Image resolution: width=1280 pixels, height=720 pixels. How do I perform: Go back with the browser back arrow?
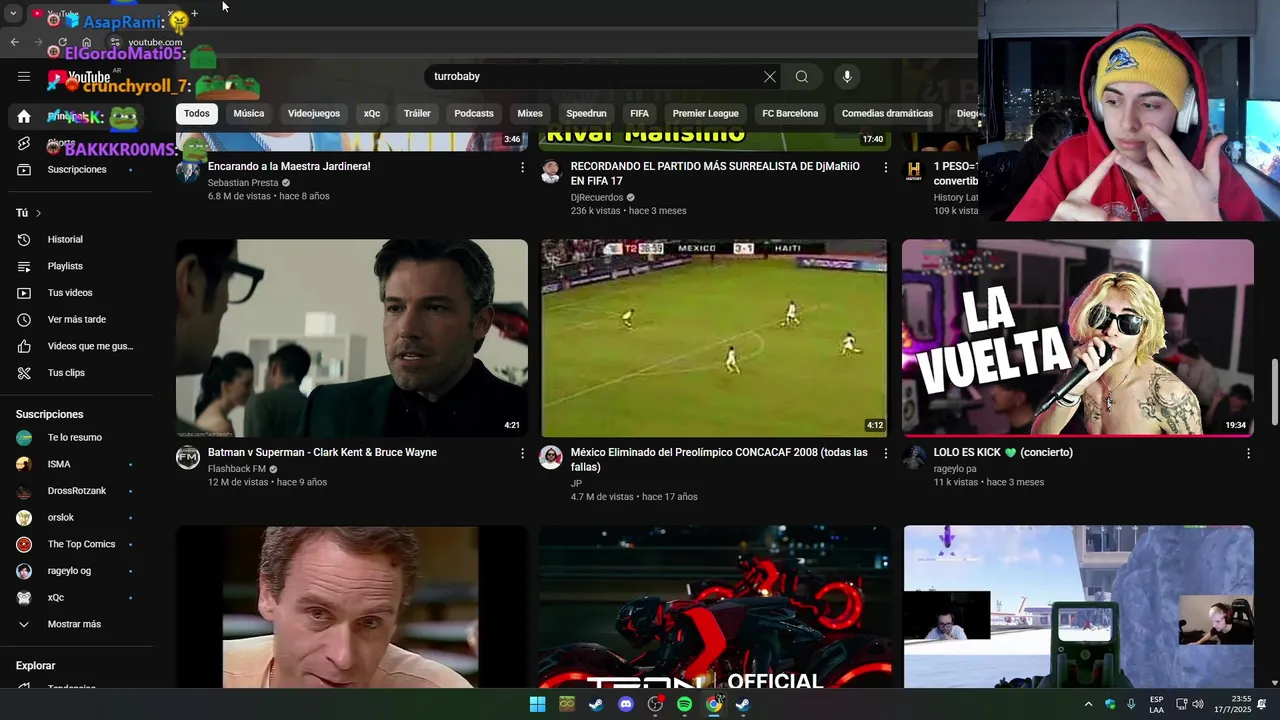tap(14, 42)
